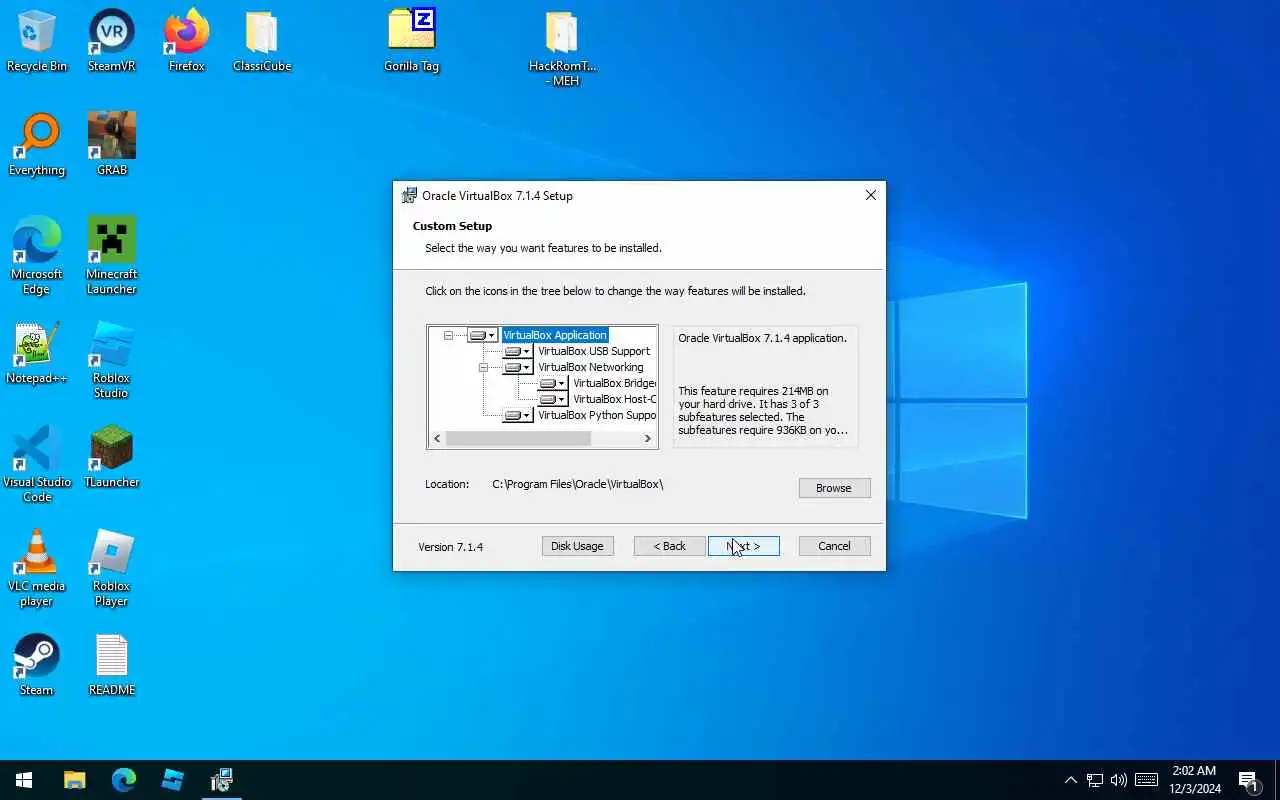Open the VirtualBox Networking feature dropdown
Screen dimensions: 1280x800
[x=517, y=367]
